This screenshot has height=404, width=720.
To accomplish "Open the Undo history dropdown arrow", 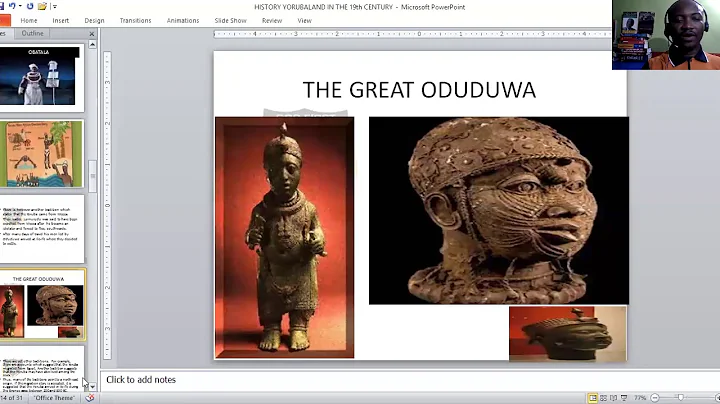I will pyautogui.click(x=20, y=6).
